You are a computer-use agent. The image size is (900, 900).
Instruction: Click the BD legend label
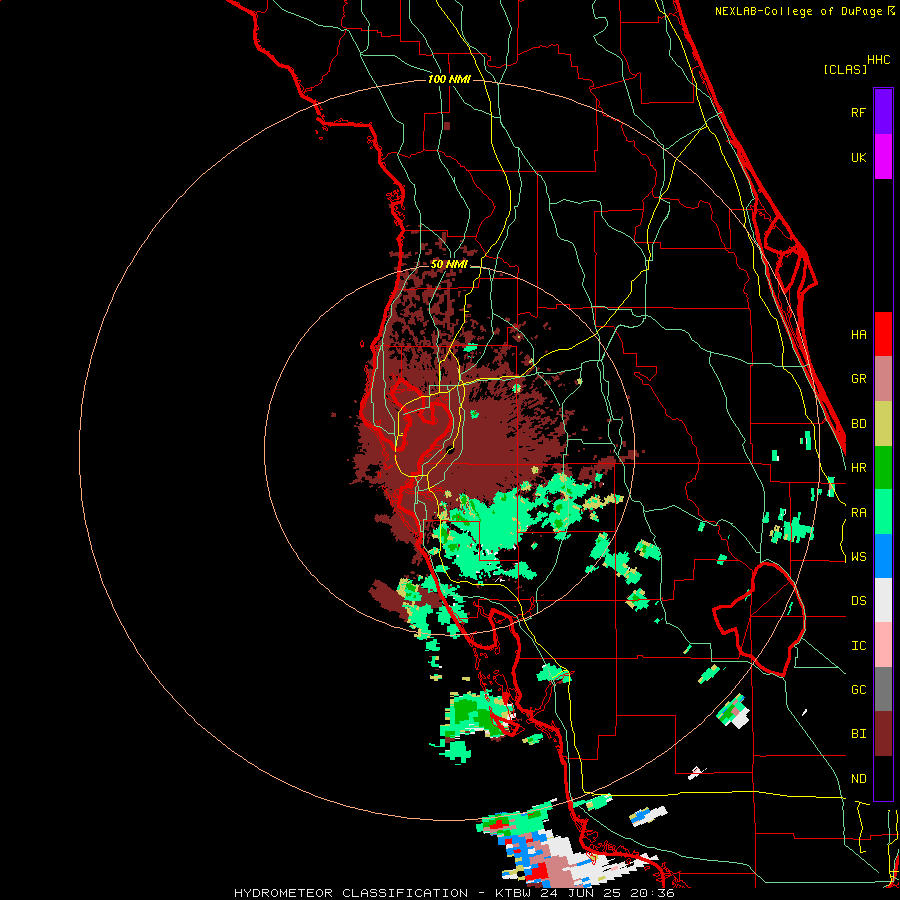pos(858,424)
